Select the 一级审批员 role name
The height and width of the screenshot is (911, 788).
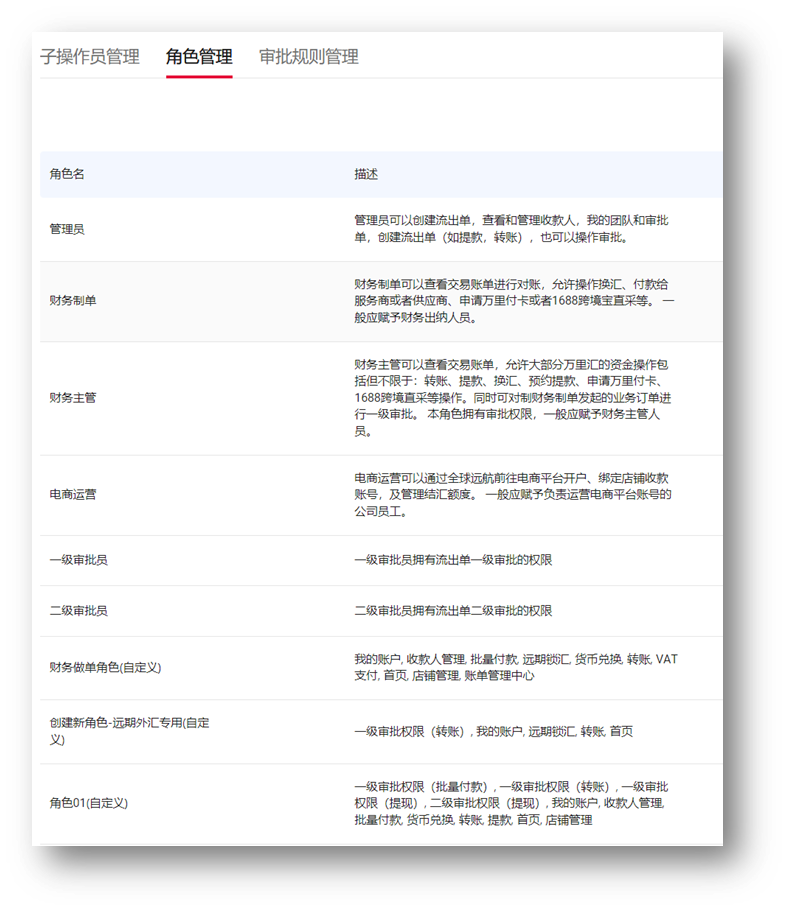pos(79,560)
